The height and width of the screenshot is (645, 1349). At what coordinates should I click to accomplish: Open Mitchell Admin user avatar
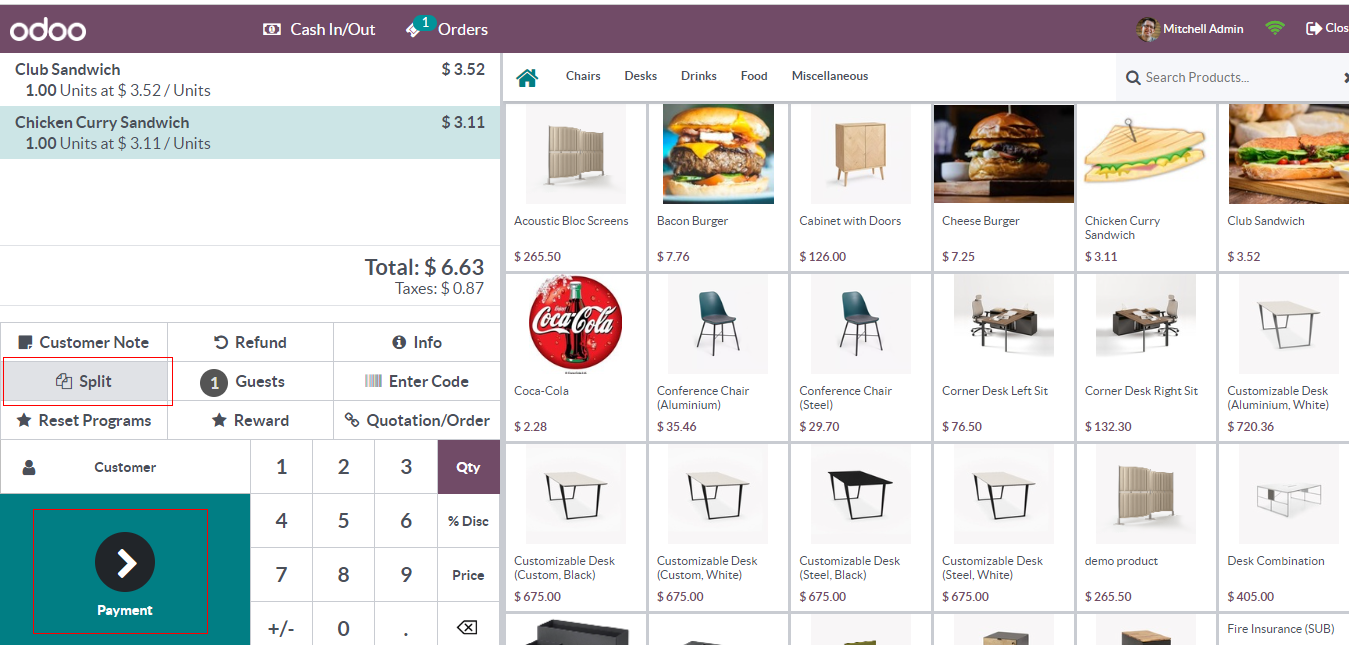pyautogui.click(x=1148, y=29)
